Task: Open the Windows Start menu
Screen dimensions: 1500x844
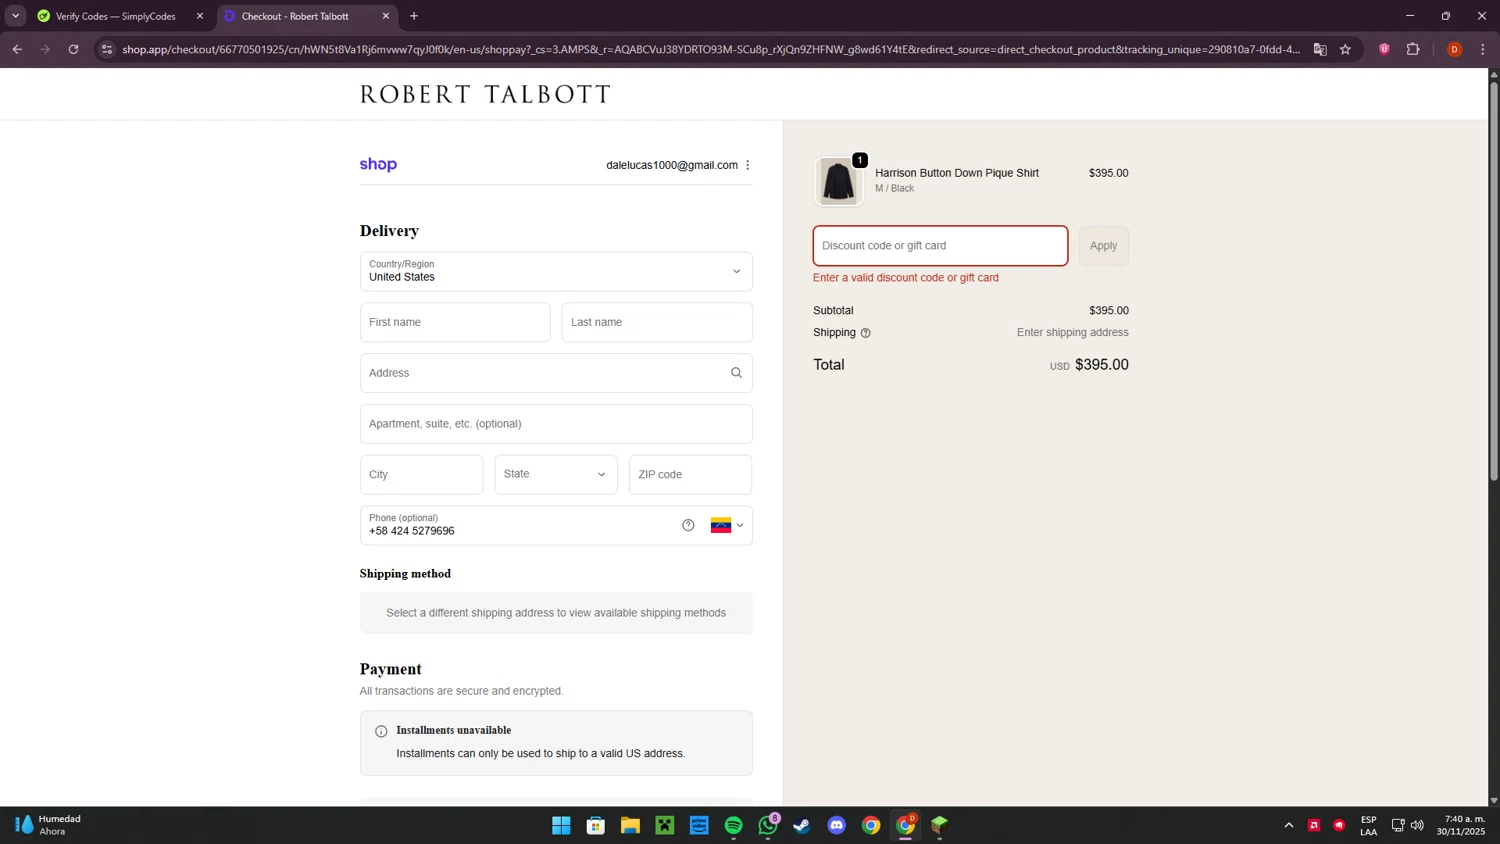Action: click(561, 825)
